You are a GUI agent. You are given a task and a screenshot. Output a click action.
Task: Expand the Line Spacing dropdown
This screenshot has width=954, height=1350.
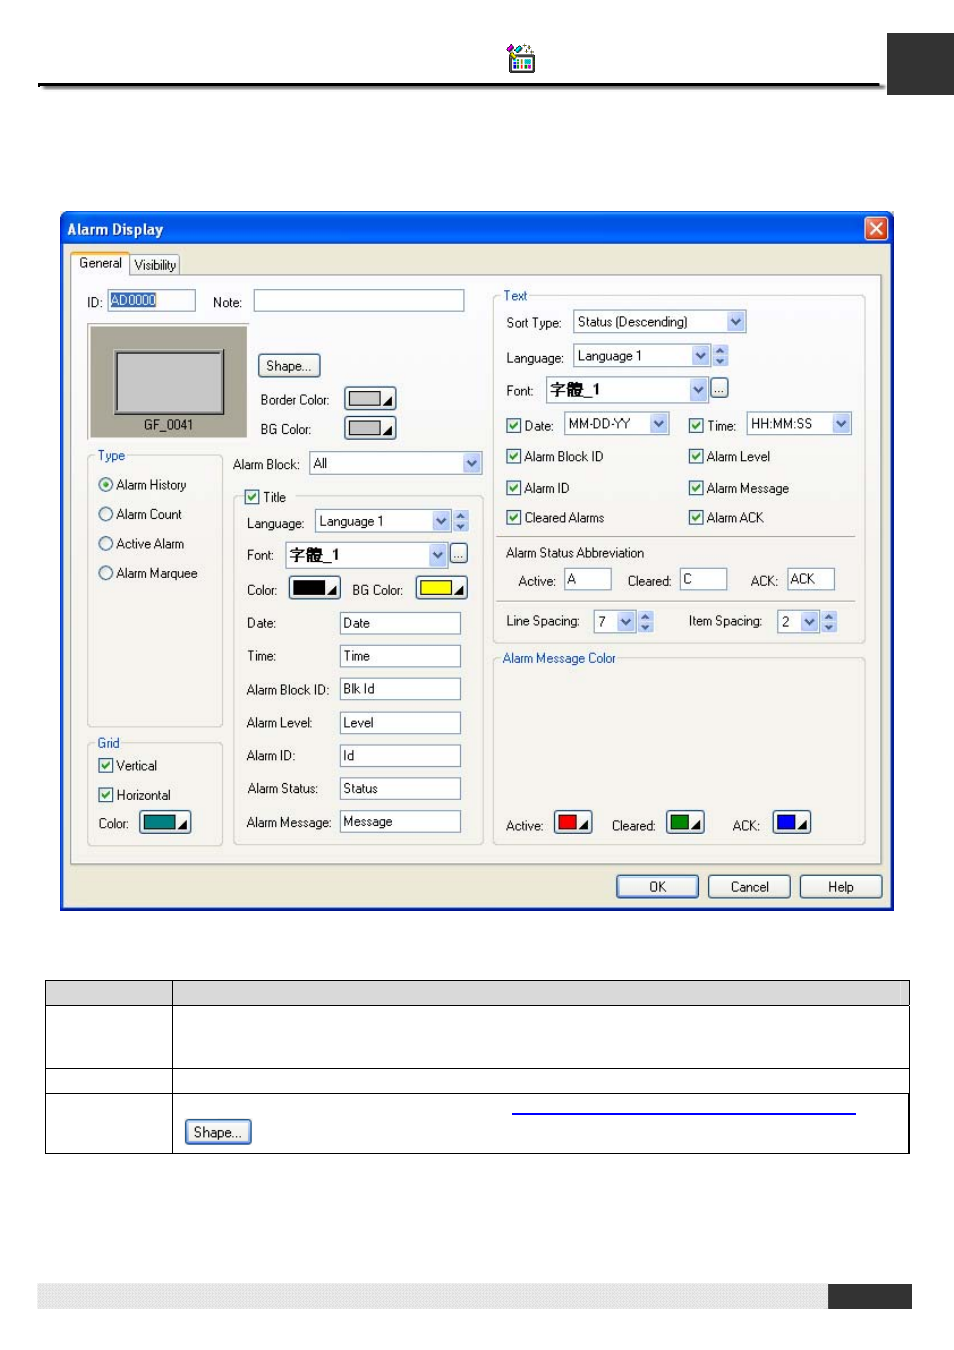[x=626, y=621]
